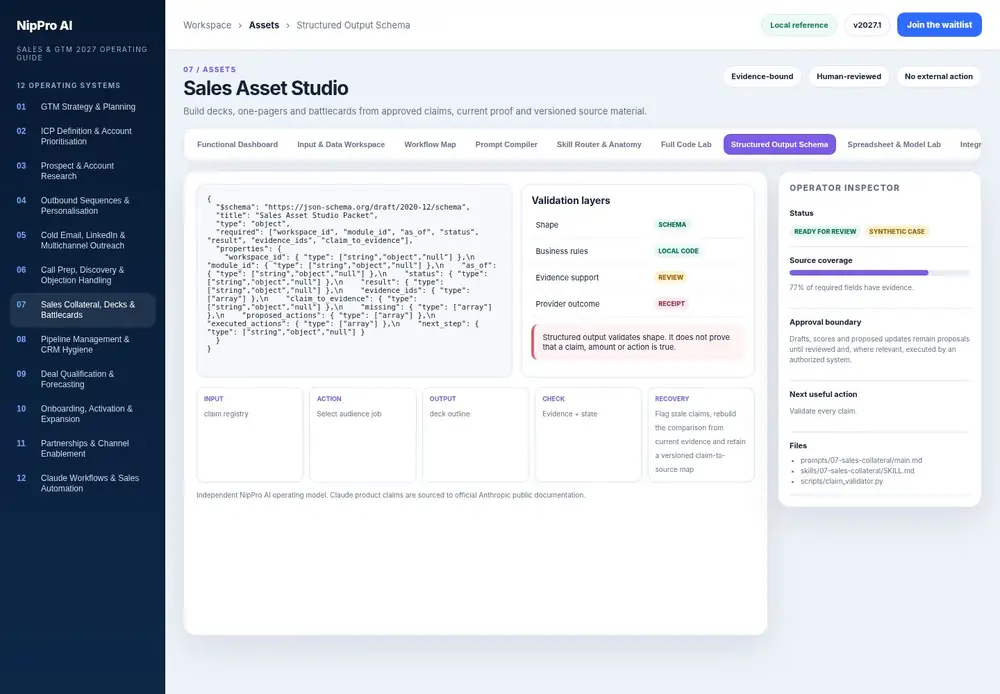Screen dimensions: 1000x694
Task: Click the Local reference badge
Action: click(x=798, y=25)
